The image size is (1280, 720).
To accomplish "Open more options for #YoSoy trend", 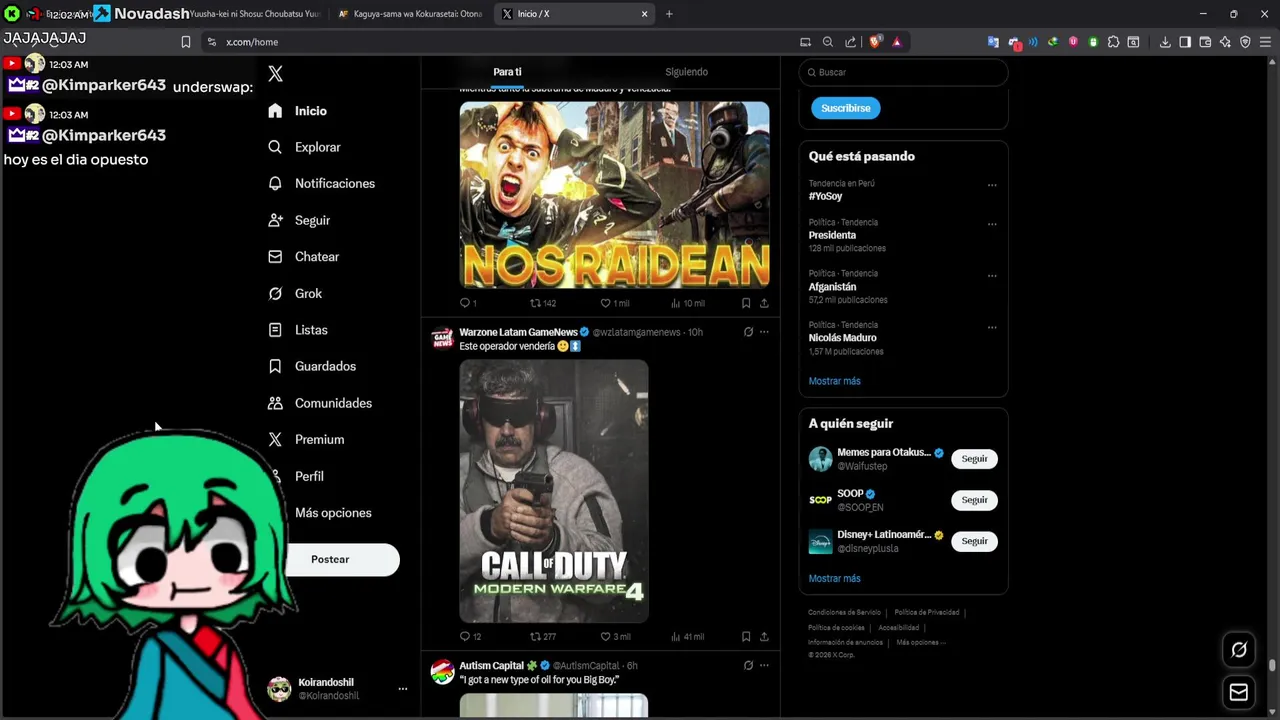I will pyautogui.click(x=992, y=185).
